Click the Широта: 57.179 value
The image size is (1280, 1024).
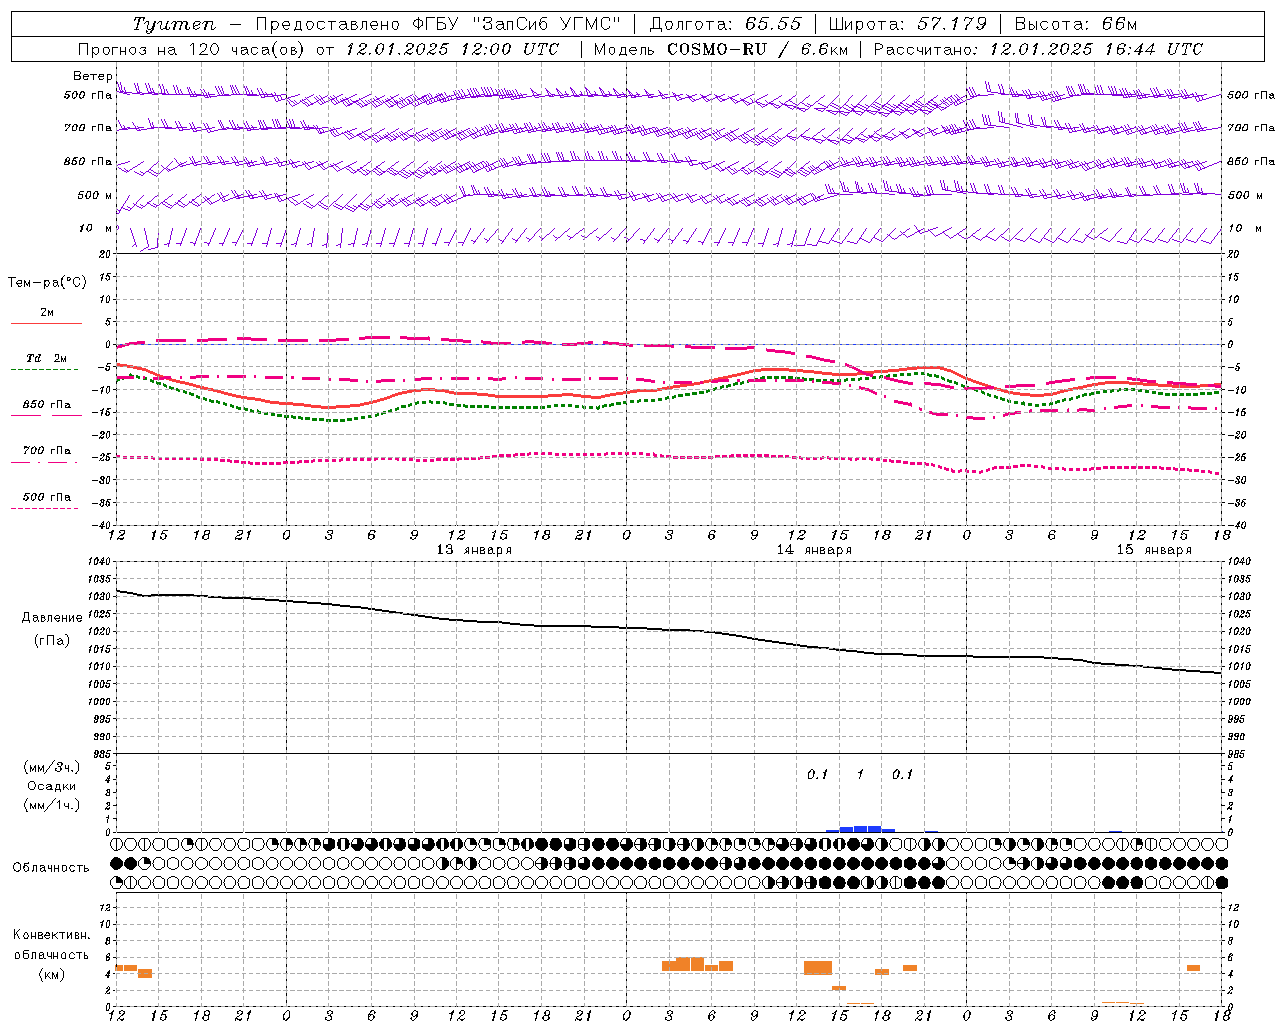pyautogui.click(x=906, y=24)
